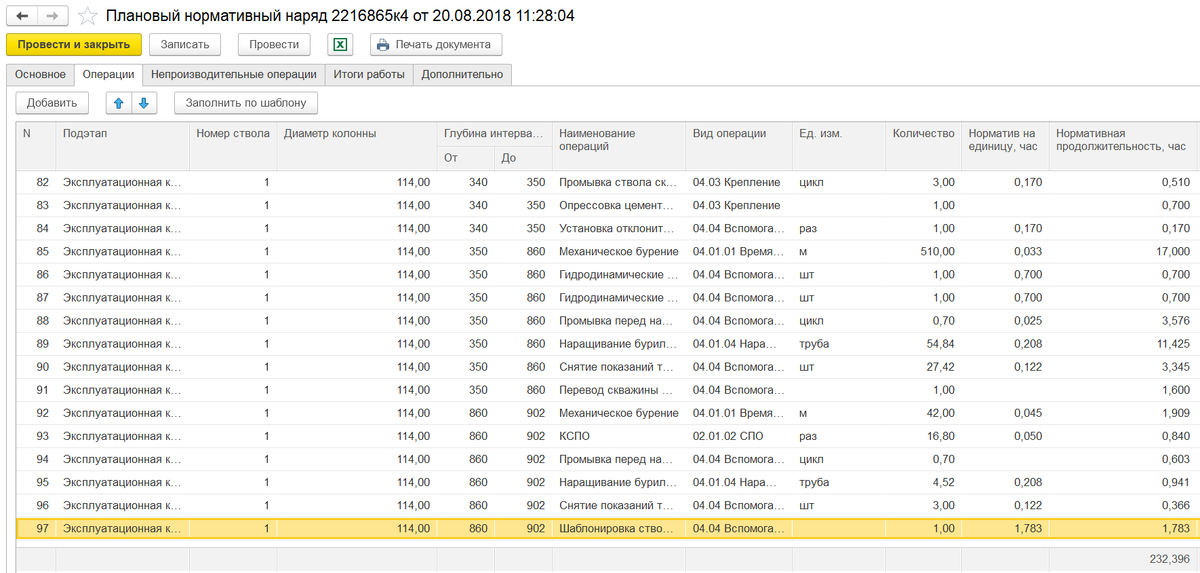Click 'Снятие показаний т...' in row 90
This screenshot has width=1200, height=573.
[619, 366]
